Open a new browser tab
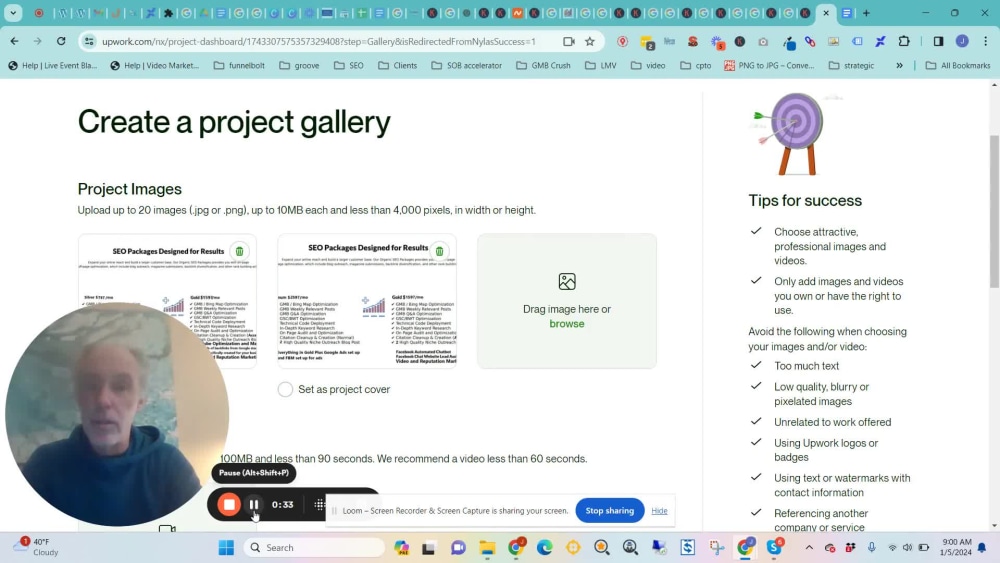This screenshot has height=563, width=1000. (866, 13)
